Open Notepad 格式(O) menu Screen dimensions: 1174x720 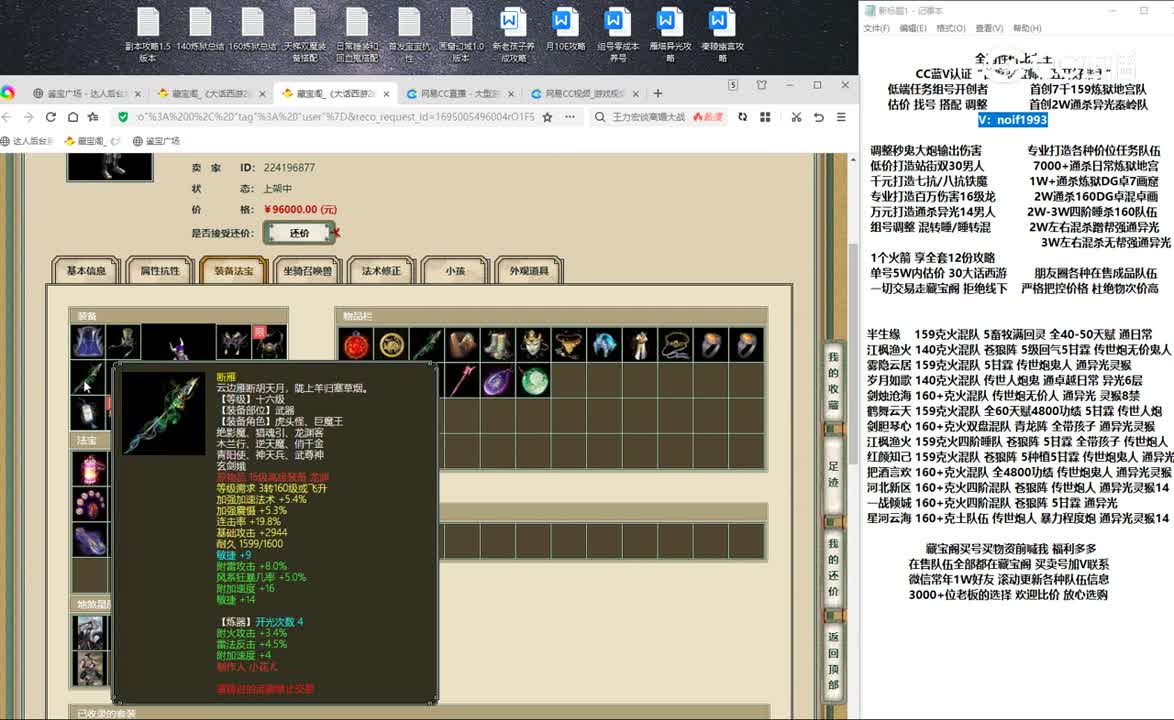point(951,28)
